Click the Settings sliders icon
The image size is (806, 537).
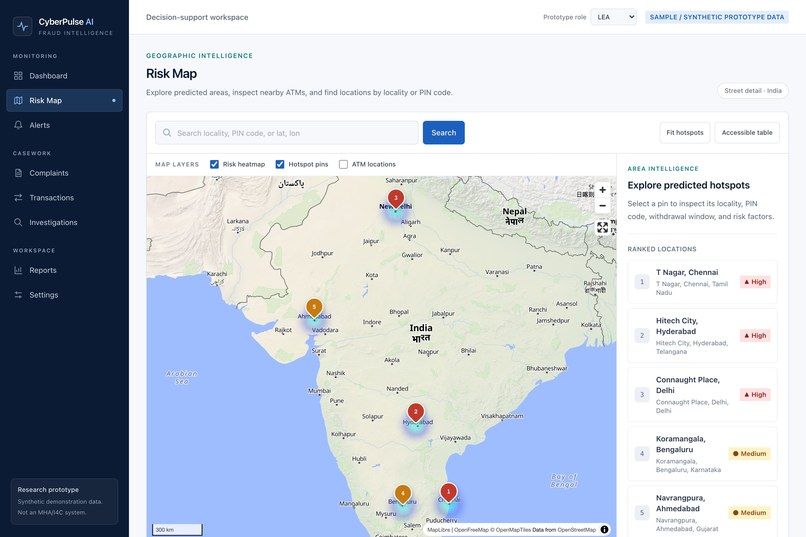tap(19, 295)
